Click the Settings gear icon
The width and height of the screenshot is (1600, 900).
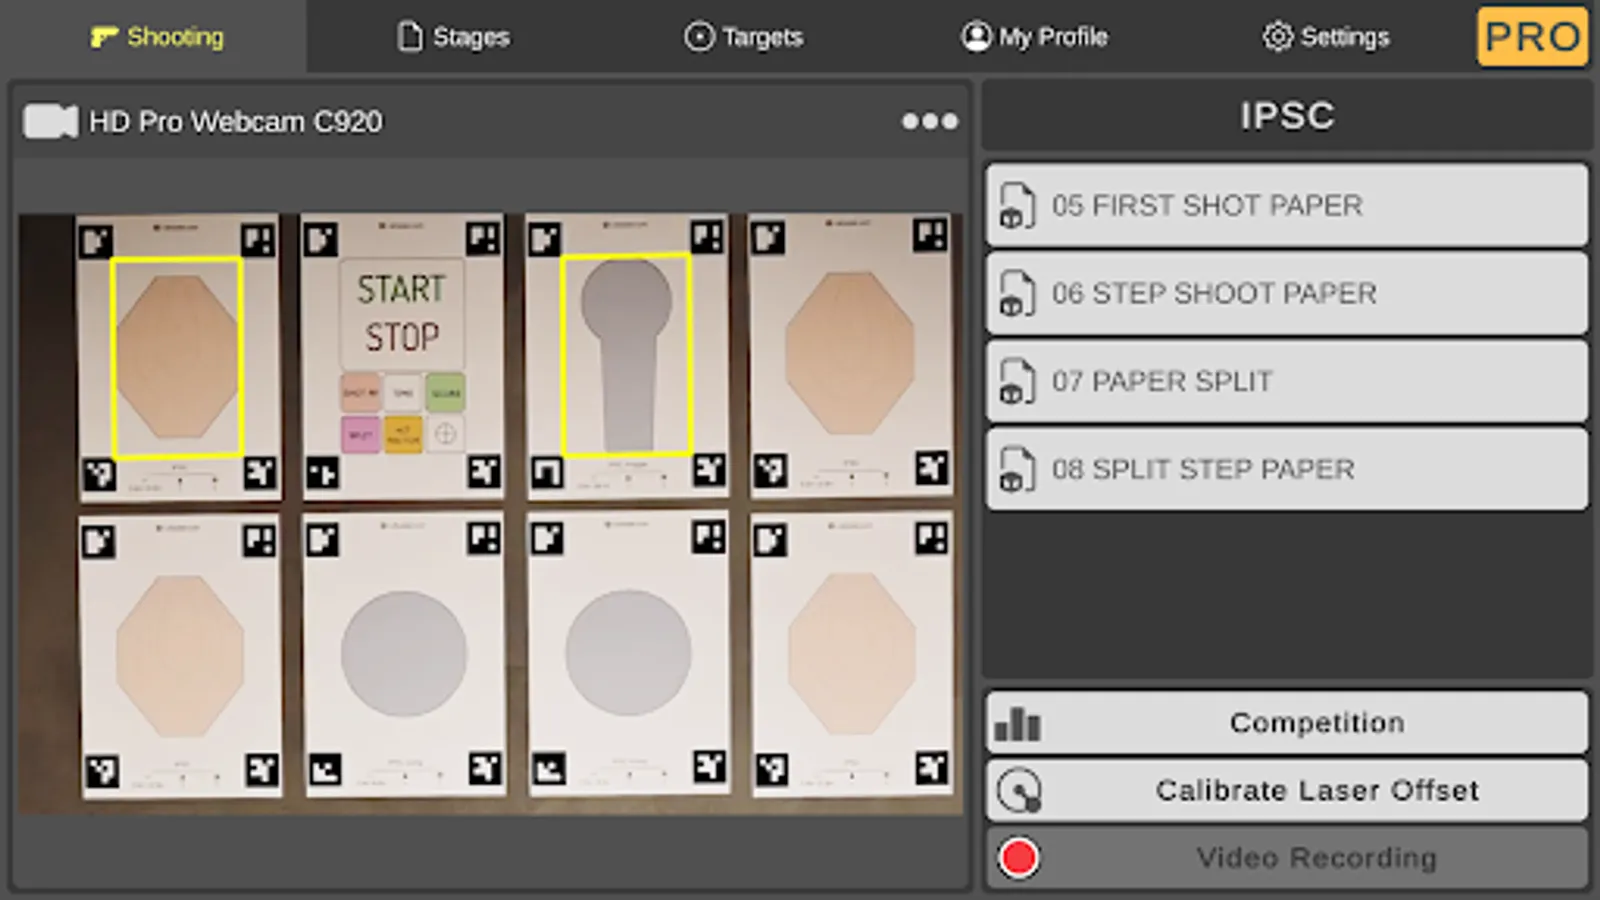point(1277,37)
